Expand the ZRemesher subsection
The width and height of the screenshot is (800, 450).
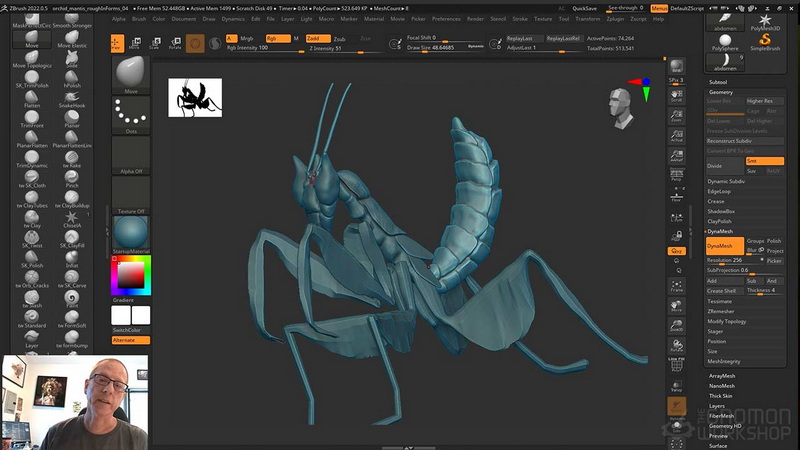click(721, 311)
